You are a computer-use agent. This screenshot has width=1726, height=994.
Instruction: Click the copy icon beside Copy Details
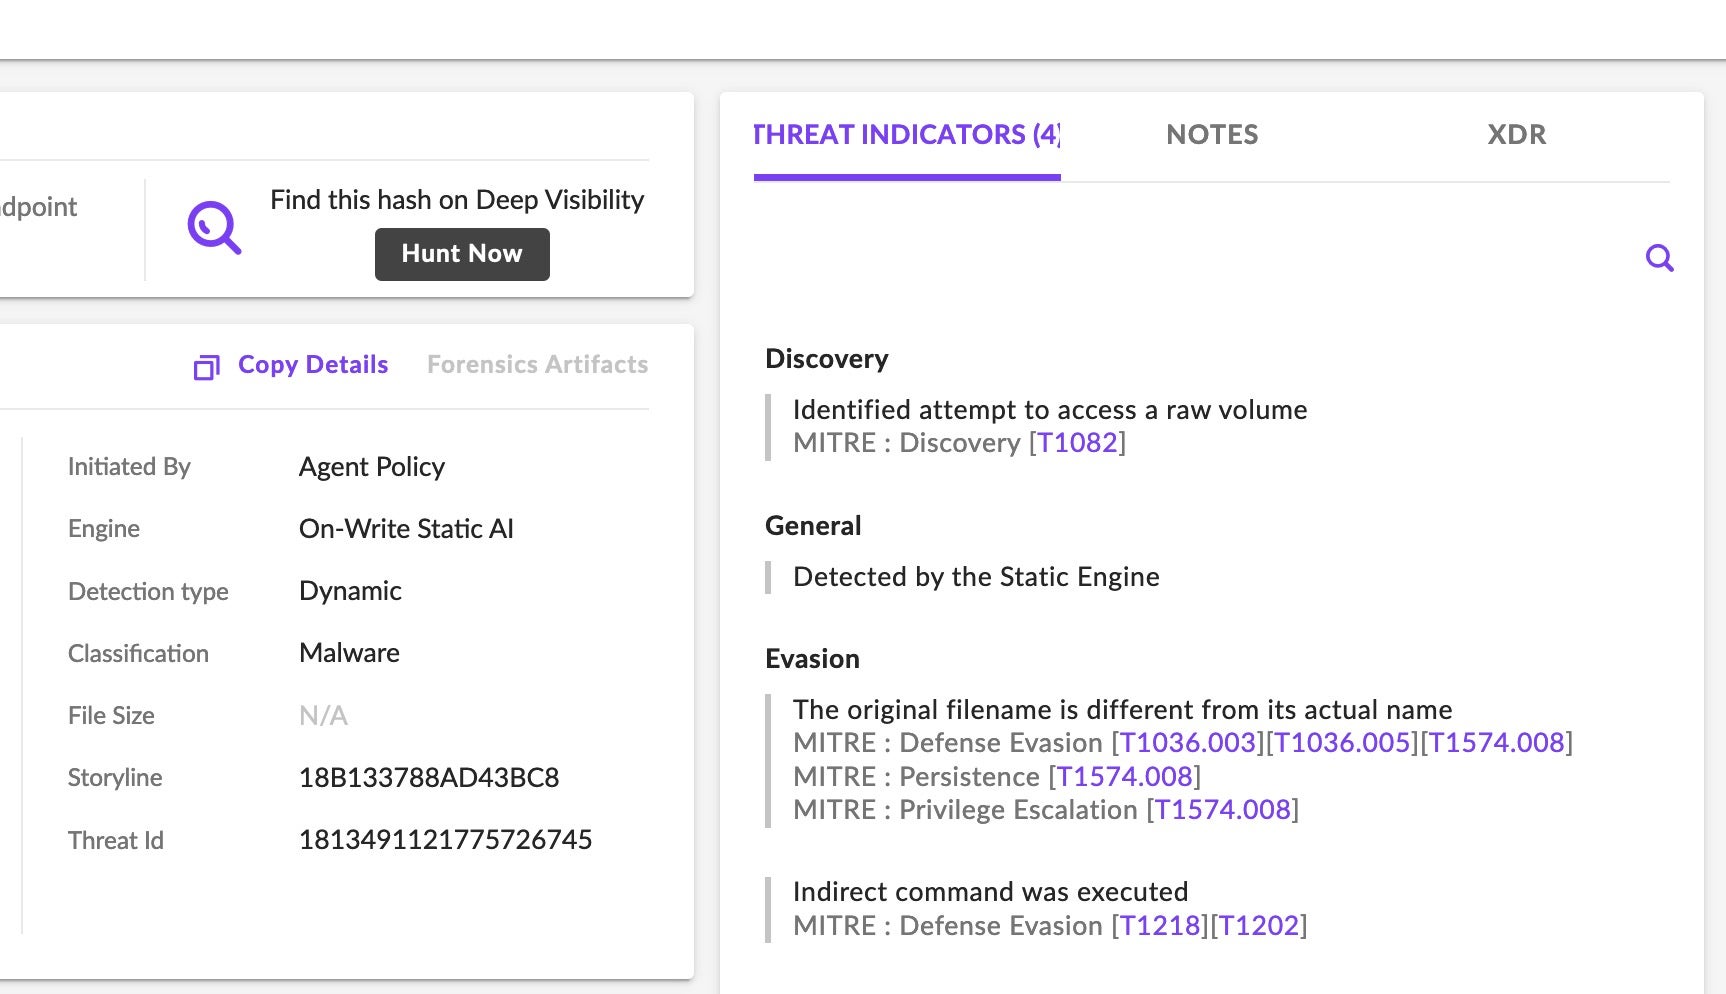pos(206,367)
